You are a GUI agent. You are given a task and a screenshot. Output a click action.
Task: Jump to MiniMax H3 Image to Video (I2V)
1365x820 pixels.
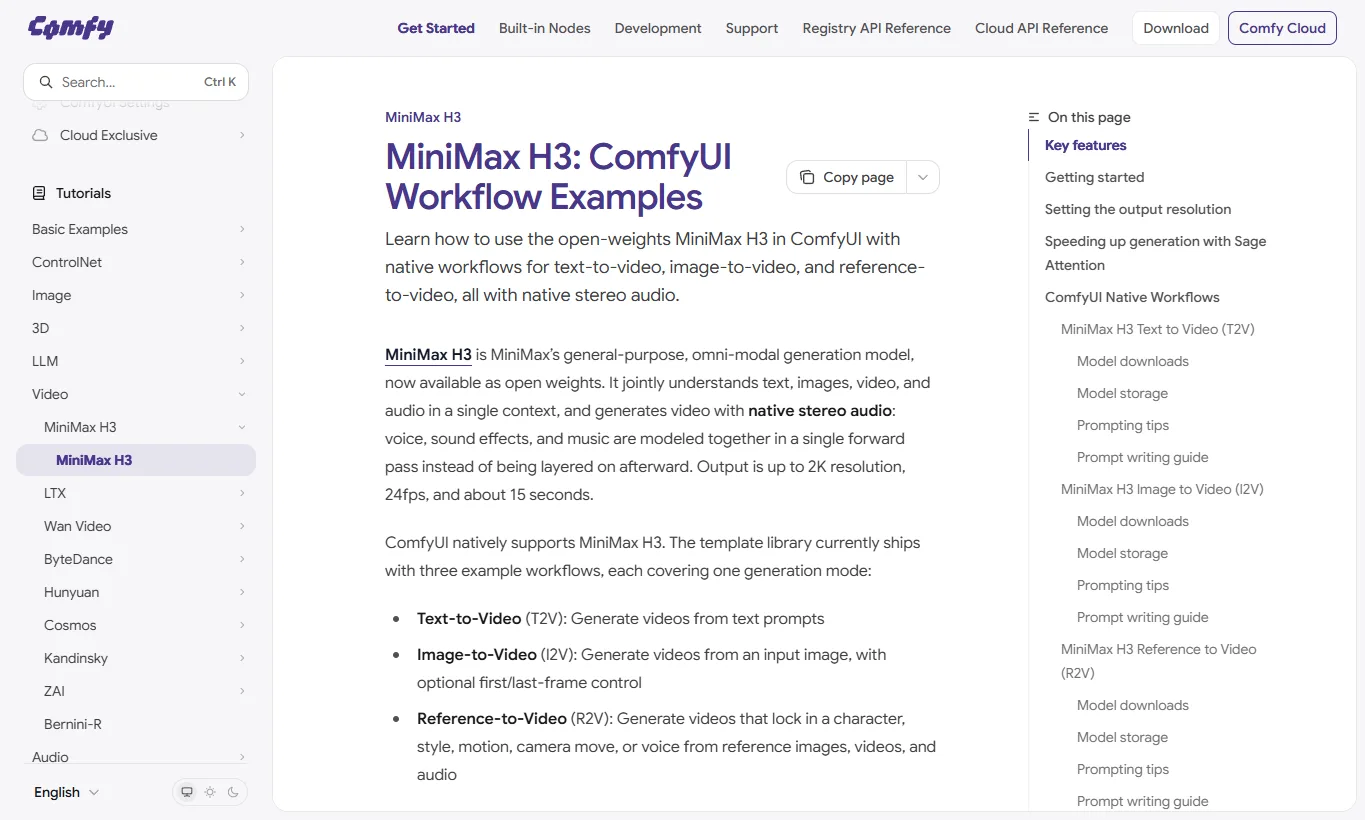[x=1162, y=489]
